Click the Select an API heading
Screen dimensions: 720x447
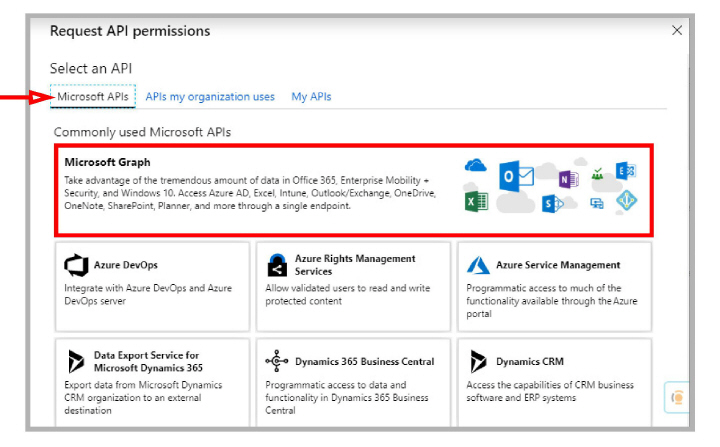[91, 68]
